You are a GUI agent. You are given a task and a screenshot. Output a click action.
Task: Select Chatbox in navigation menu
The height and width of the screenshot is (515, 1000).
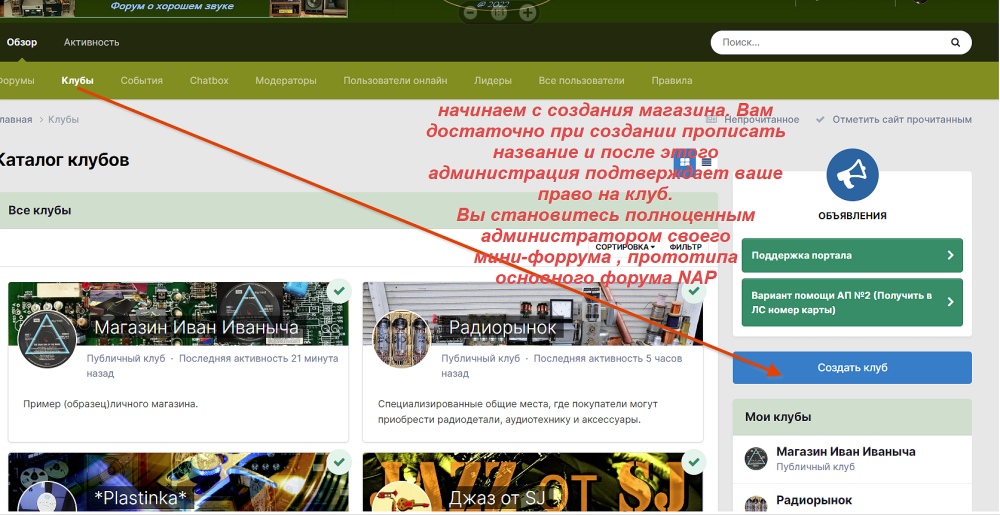pyautogui.click(x=209, y=80)
